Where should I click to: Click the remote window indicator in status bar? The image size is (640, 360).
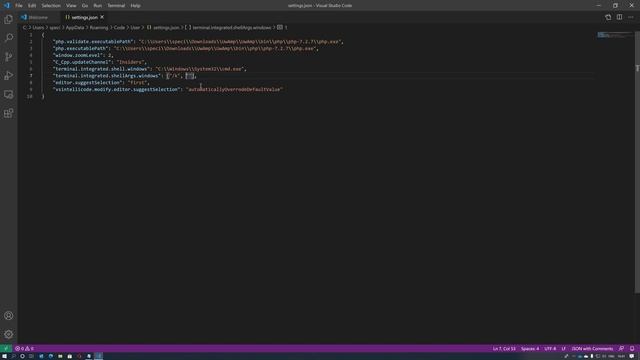coord(6,349)
